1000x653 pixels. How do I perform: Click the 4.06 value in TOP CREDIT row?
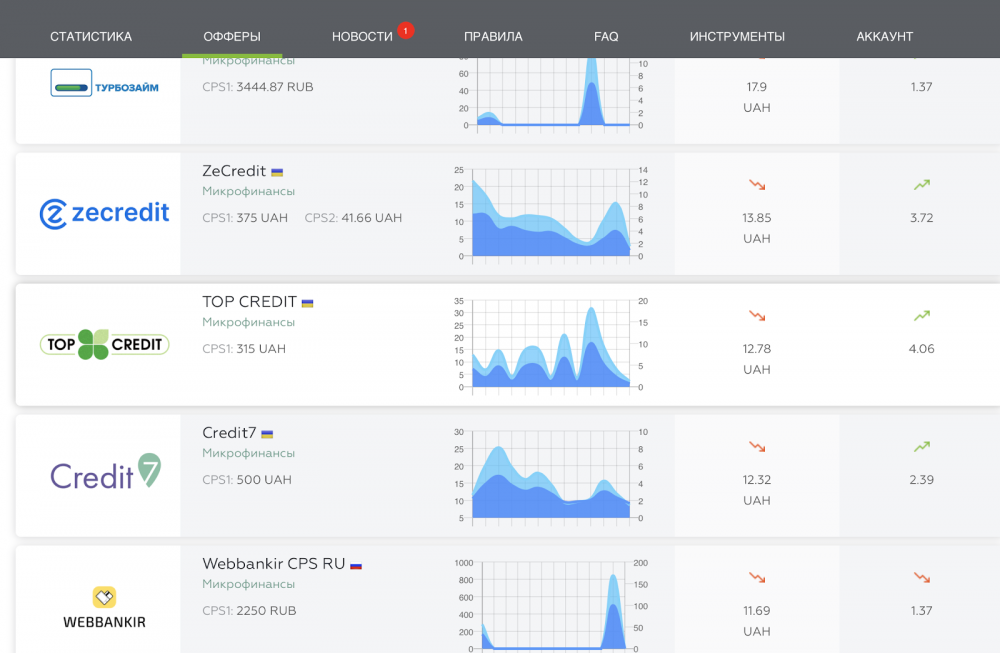[922, 349]
